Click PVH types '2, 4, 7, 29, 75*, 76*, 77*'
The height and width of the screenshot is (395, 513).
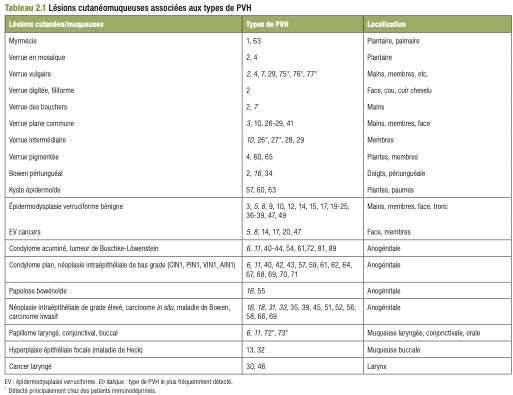pyautogui.click(x=282, y=74)
